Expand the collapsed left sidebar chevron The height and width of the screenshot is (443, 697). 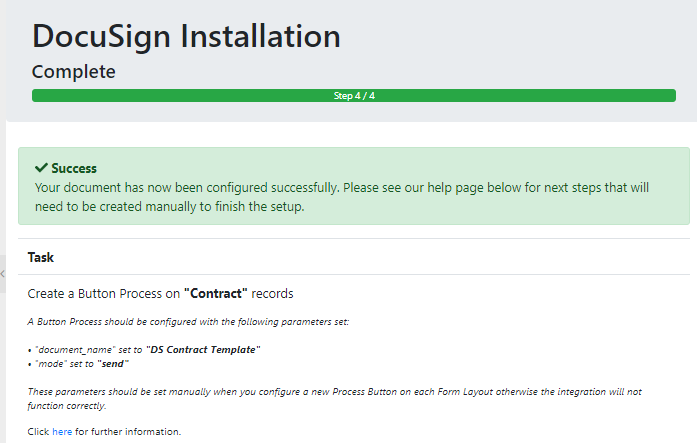point(3,274)
